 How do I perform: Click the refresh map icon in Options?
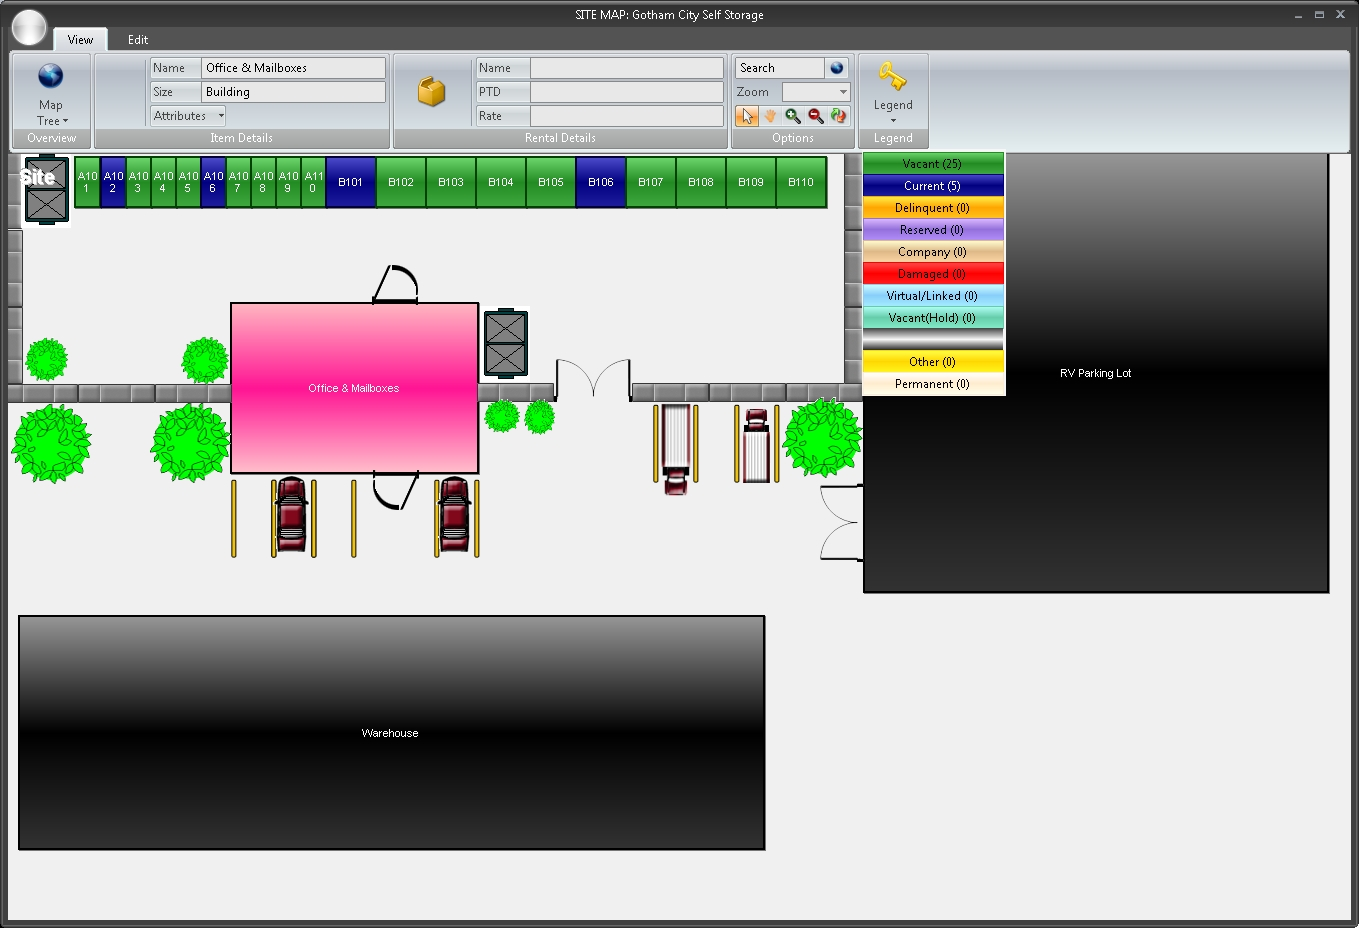[839, 116]
